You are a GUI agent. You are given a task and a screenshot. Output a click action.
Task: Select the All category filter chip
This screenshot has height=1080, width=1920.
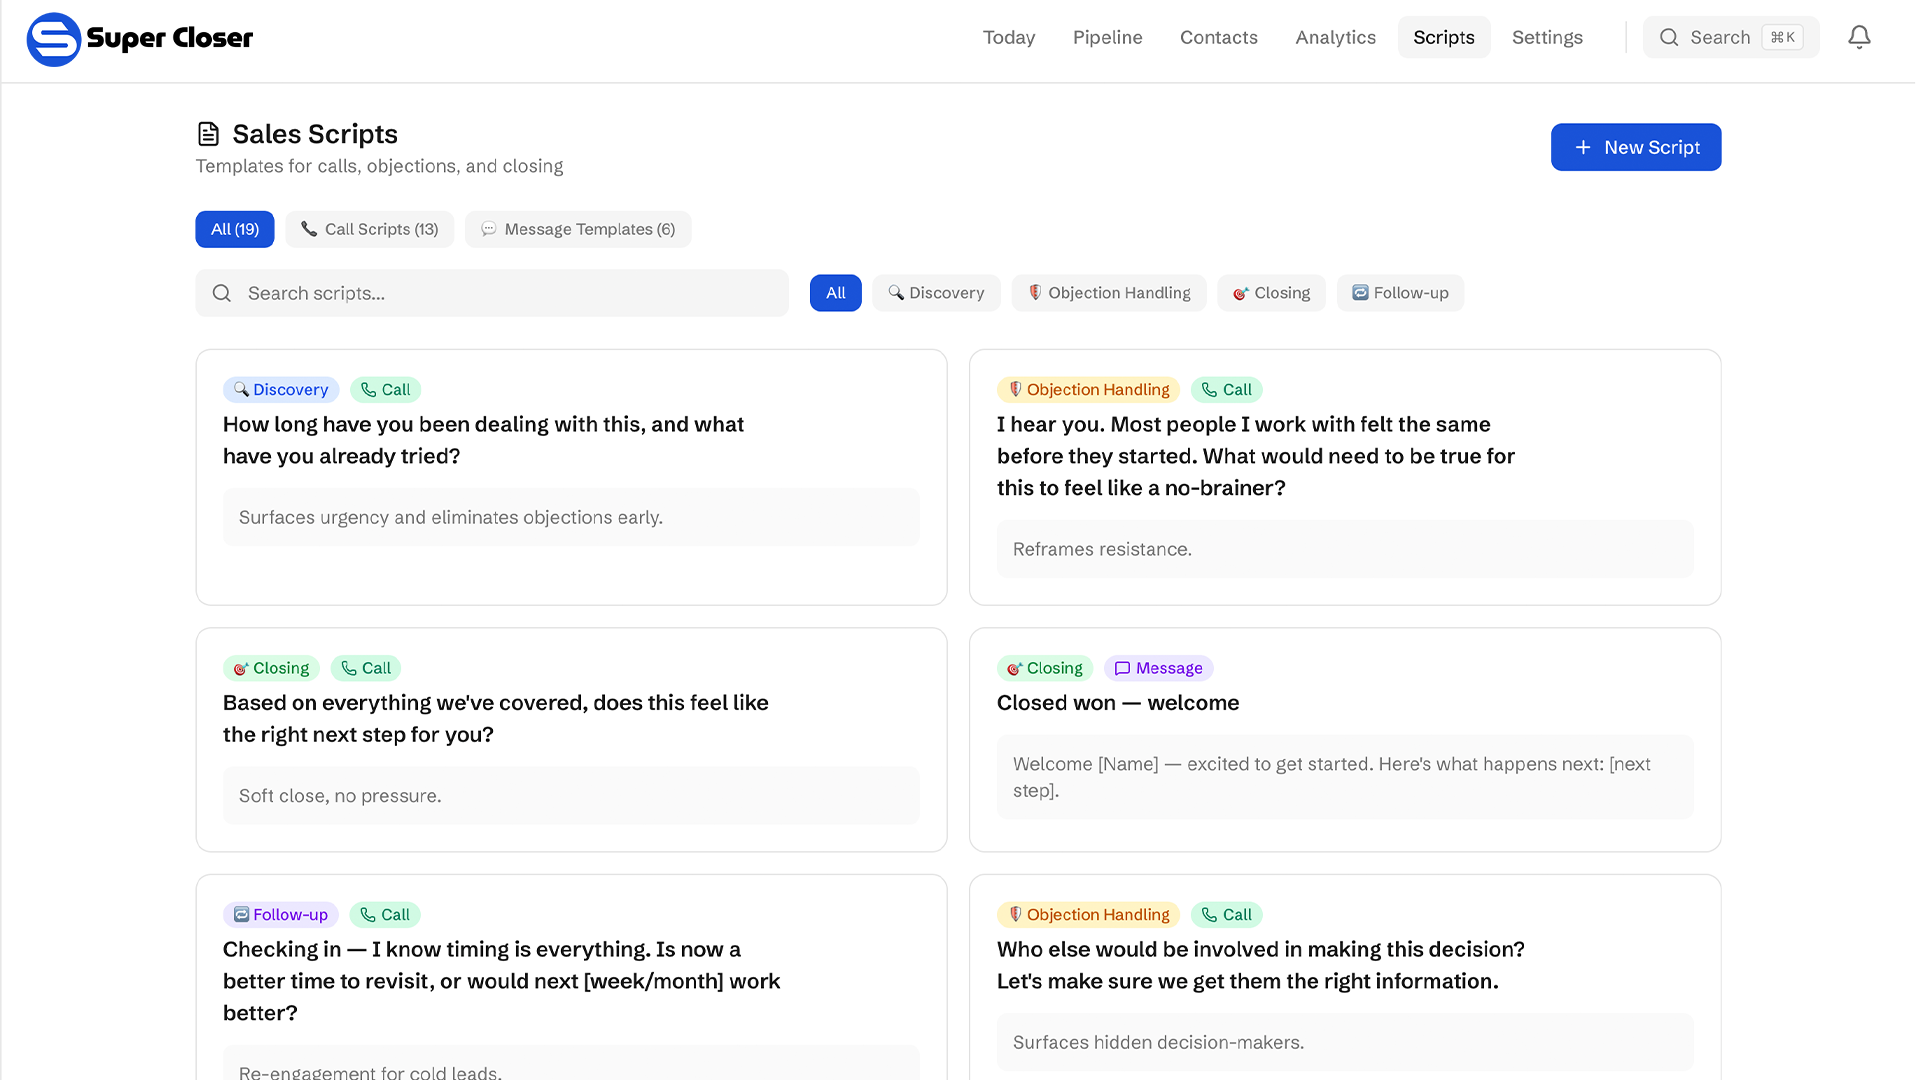836,293
